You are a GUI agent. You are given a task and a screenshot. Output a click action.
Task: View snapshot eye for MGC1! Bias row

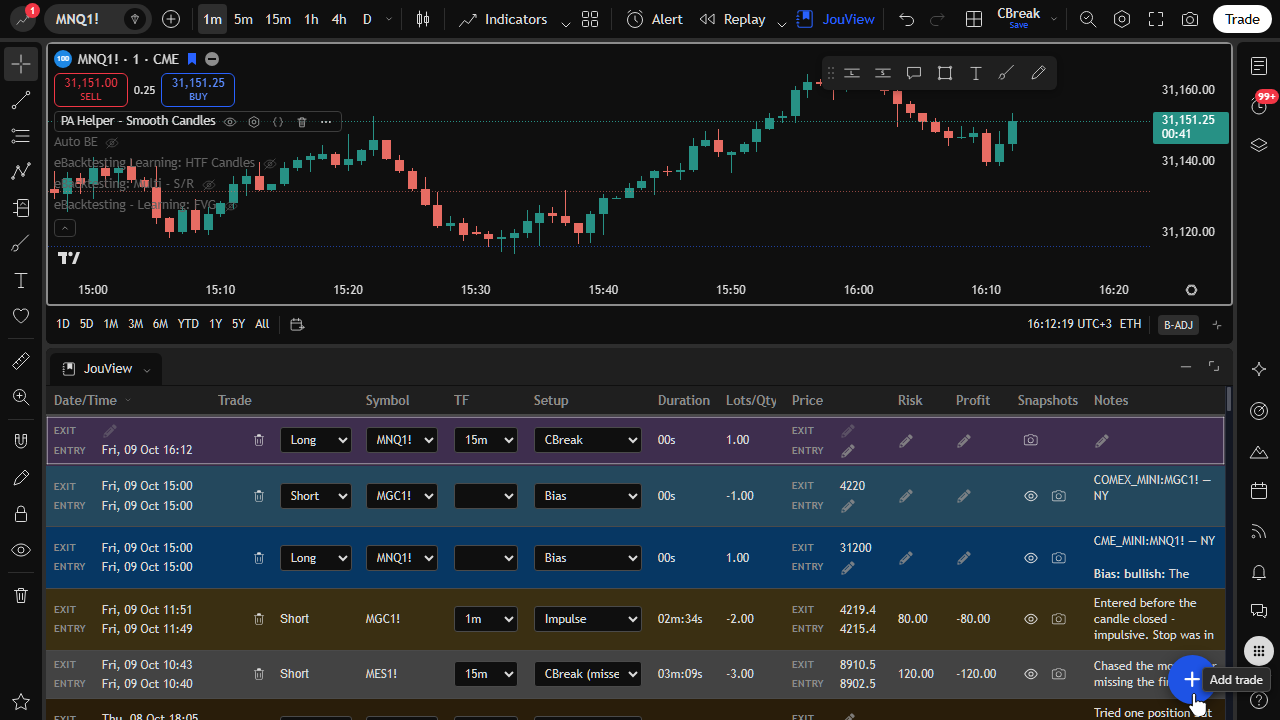(x=1031, y=496)
